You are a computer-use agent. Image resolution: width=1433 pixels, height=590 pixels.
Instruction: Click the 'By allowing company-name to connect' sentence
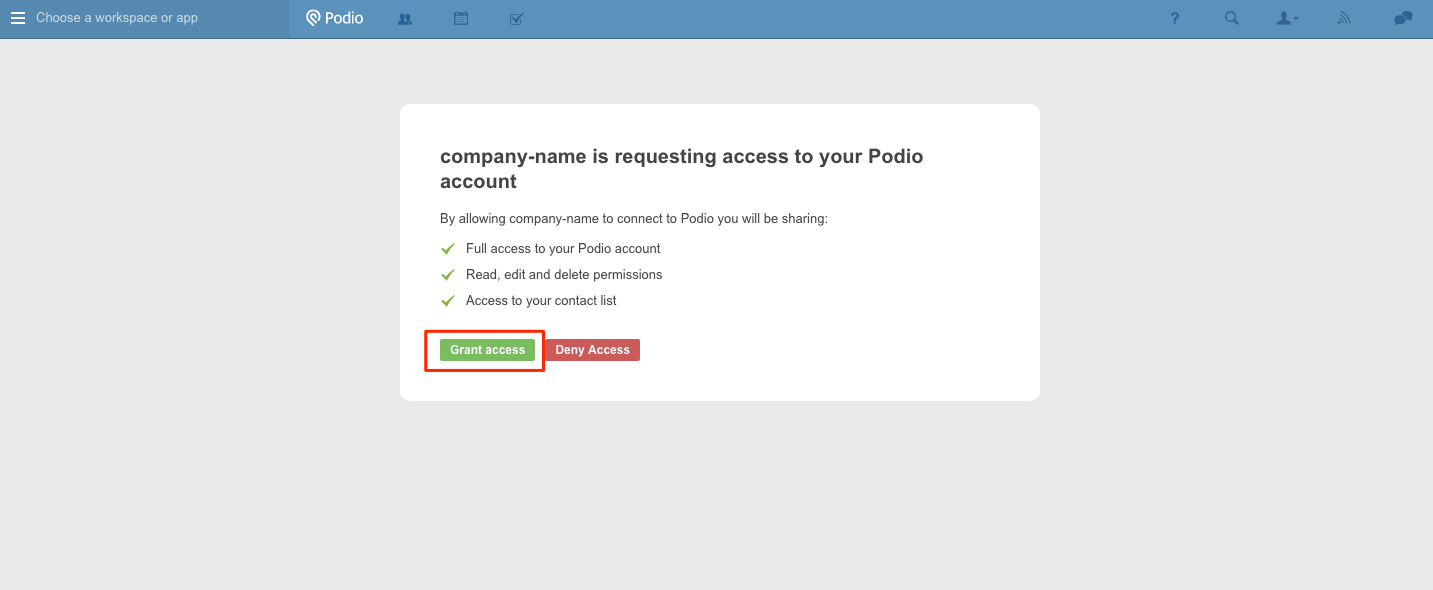coord(634,218)
